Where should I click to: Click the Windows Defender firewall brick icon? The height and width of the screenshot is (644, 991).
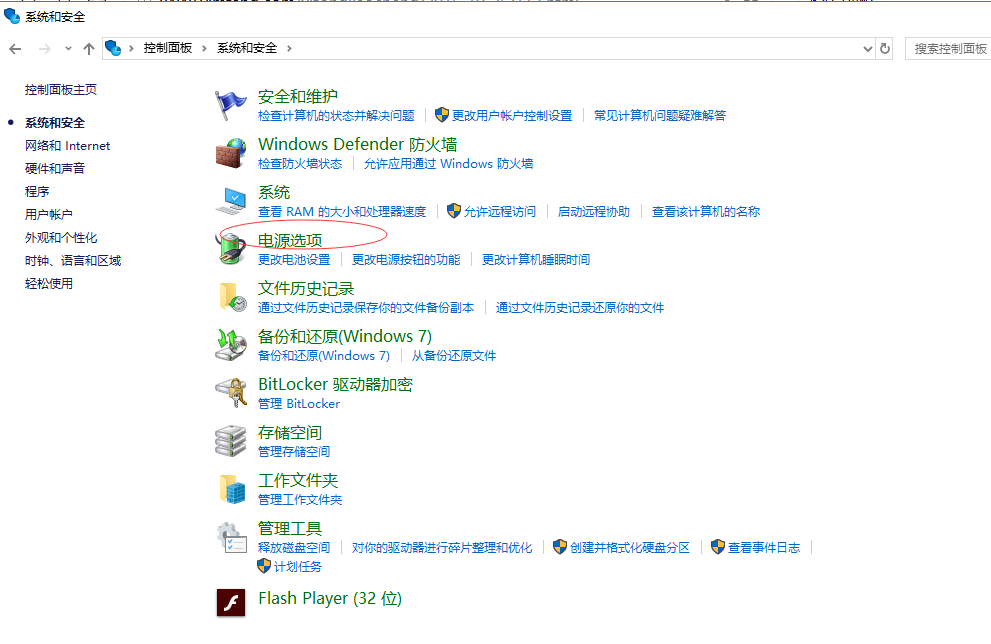point(231,153)
